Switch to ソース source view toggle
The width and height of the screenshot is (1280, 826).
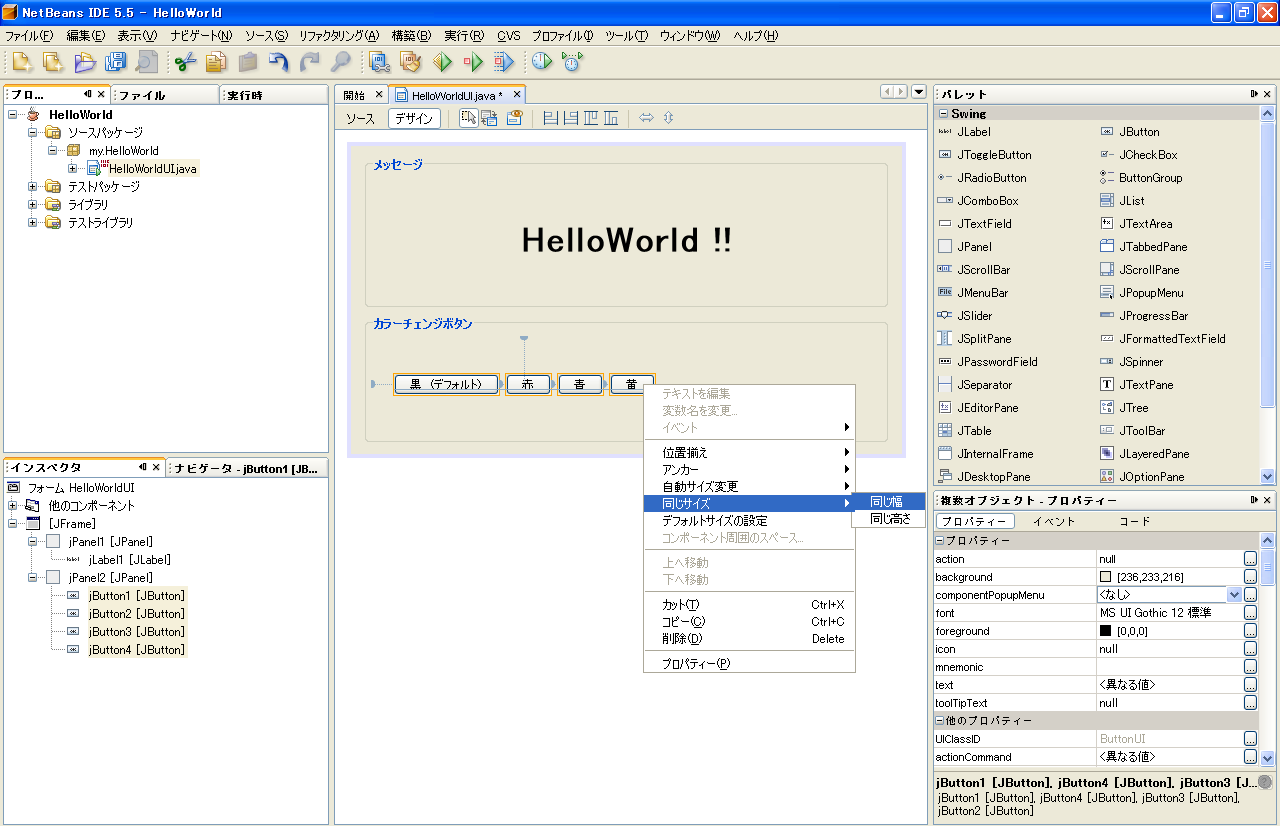[x=360, y=118]
